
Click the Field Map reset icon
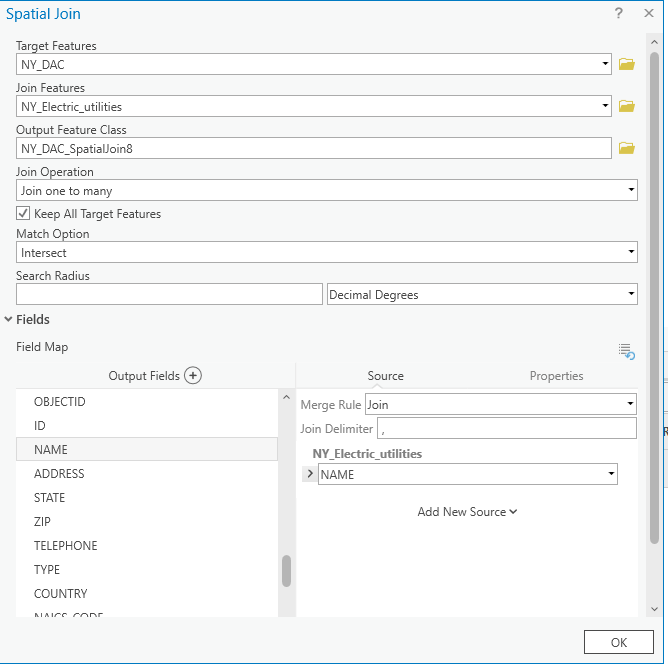pos(627,351)
